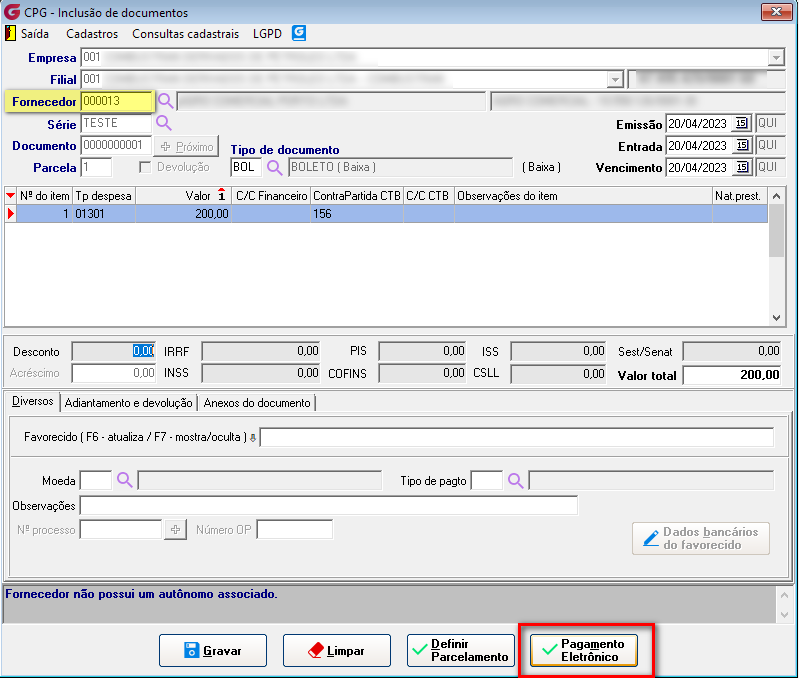Image resolution: width=799 pixels, height=678 pixels.
Task: Click the items grid scroll up arrow
Action: [776, 196]
